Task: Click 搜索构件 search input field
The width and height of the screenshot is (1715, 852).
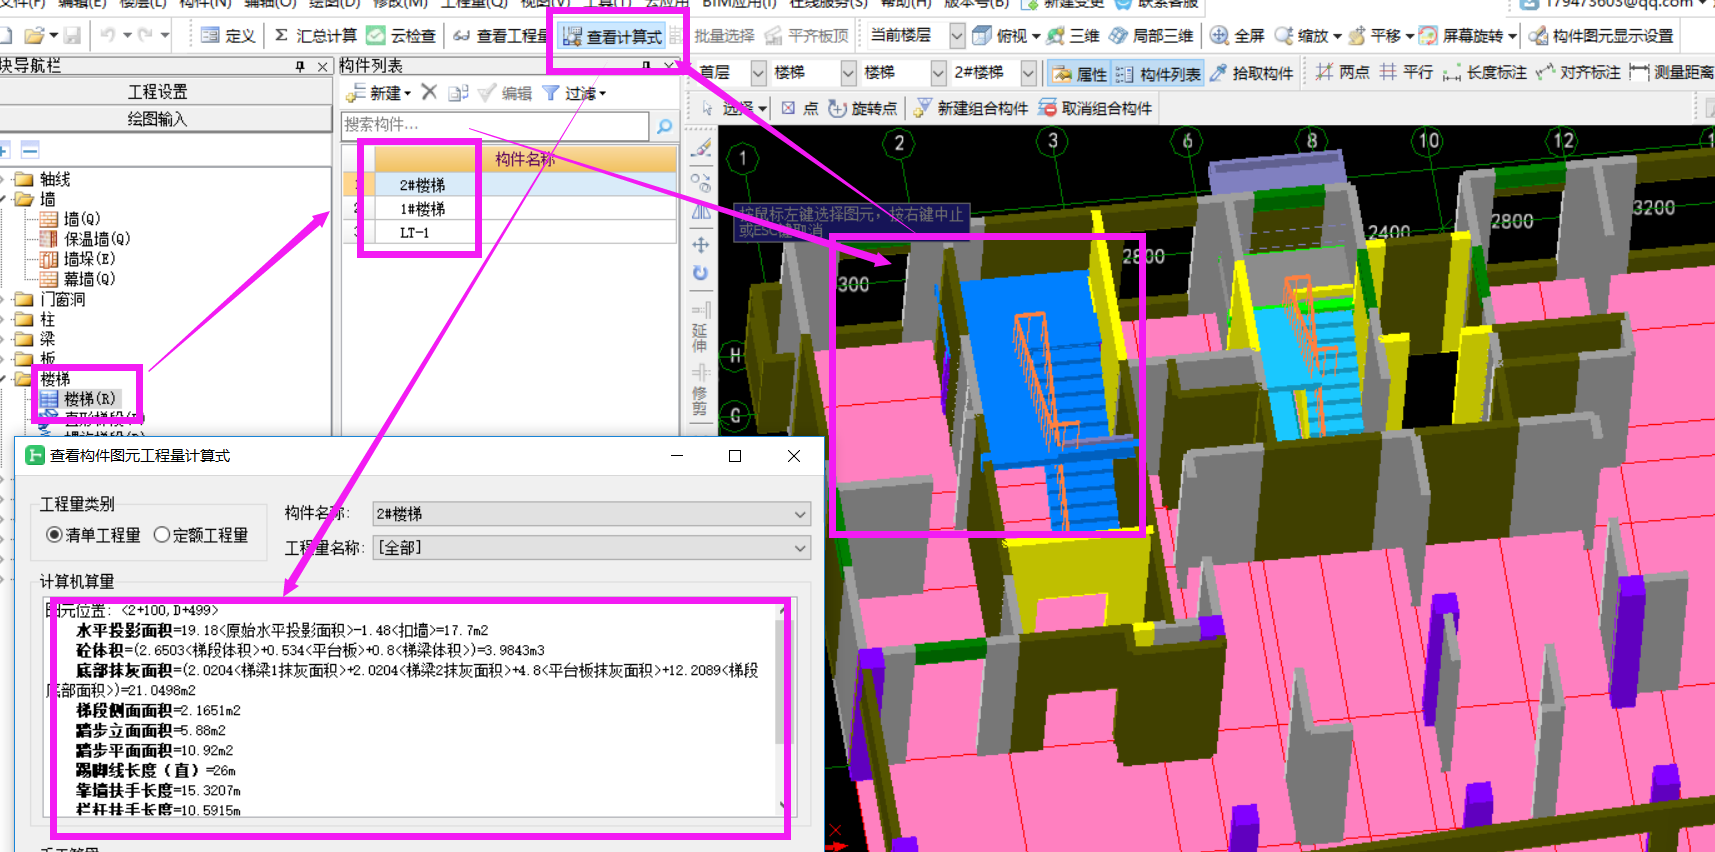Action: click(495, 125)
